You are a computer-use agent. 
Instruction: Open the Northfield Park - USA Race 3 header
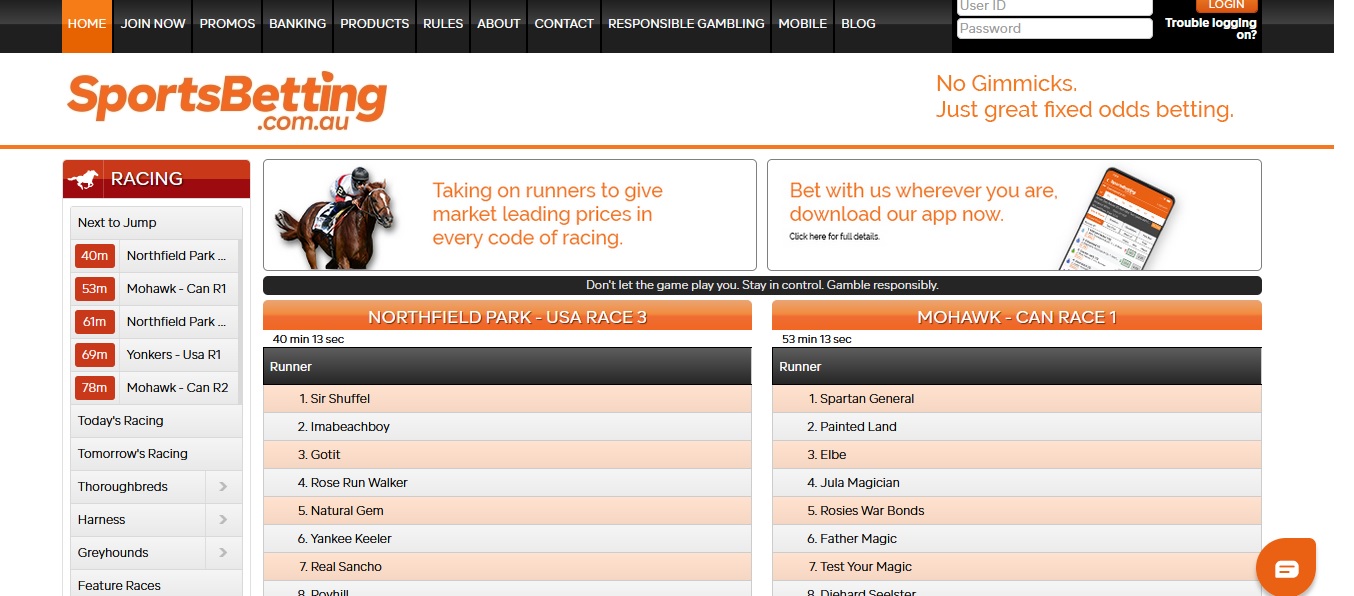pyautogui.click(x=507, y=317)
